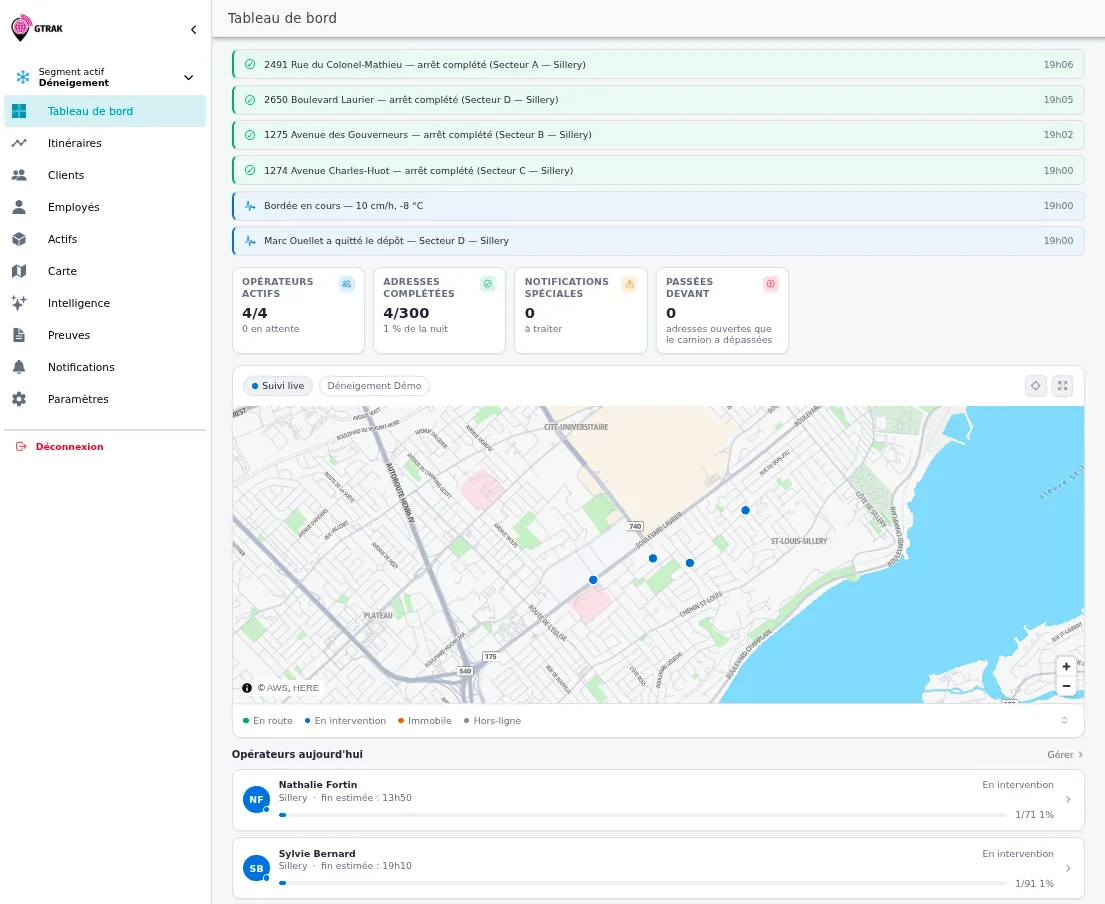Open the Carte page
The height and width of the screenshot is (904, 1105).
click(105, 271)
